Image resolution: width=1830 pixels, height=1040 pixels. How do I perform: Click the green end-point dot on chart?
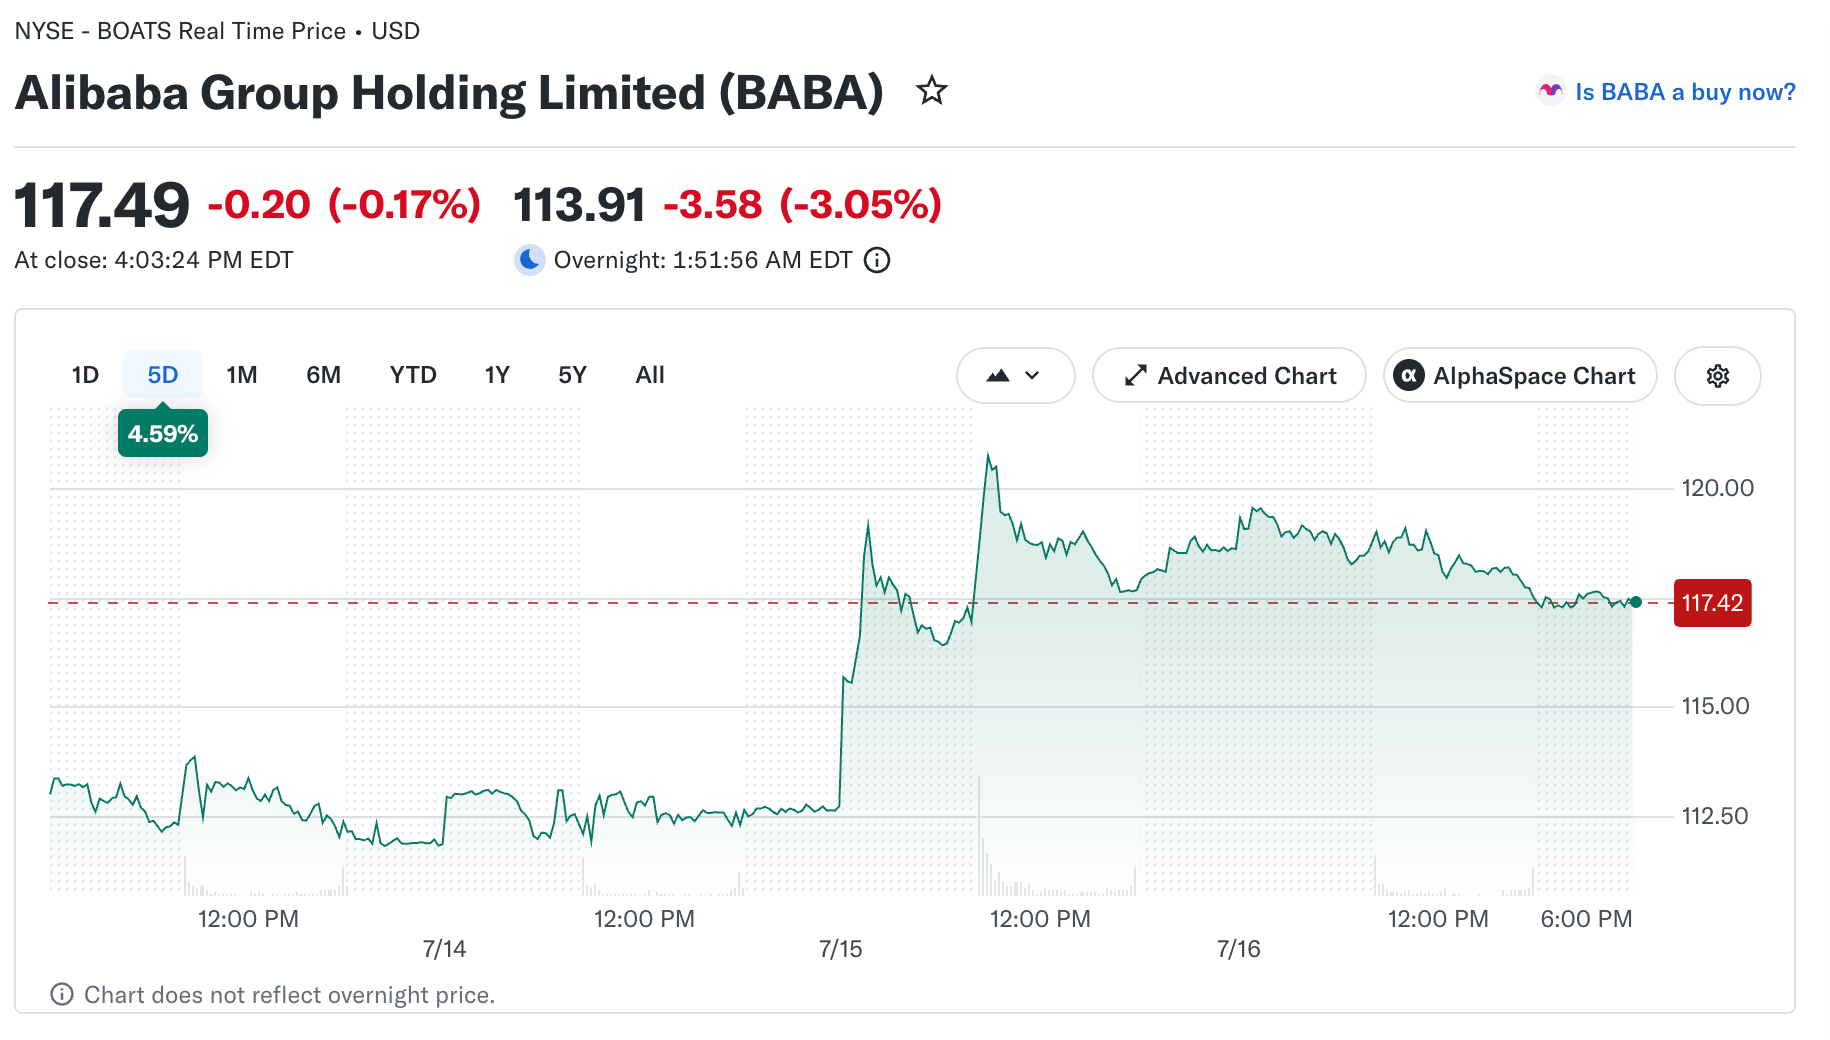(x=1636, y=602)
